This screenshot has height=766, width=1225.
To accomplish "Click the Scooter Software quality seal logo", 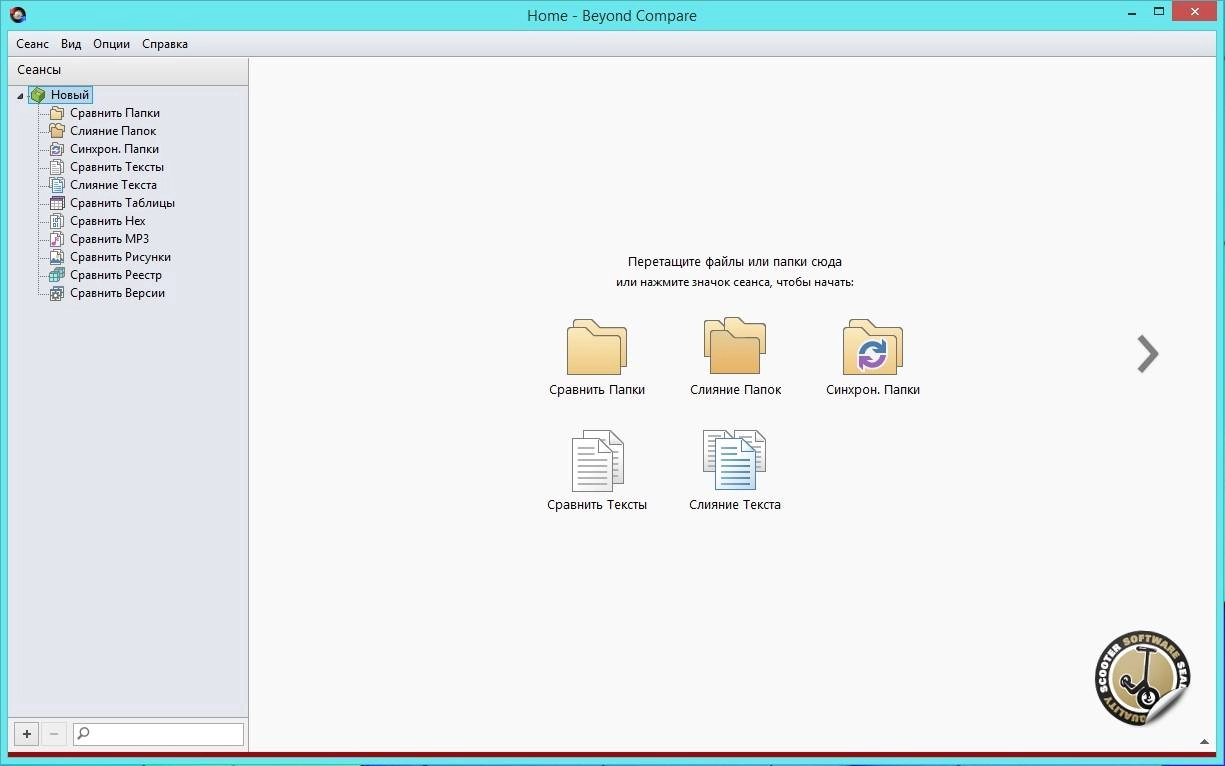I will point(1142,679).
